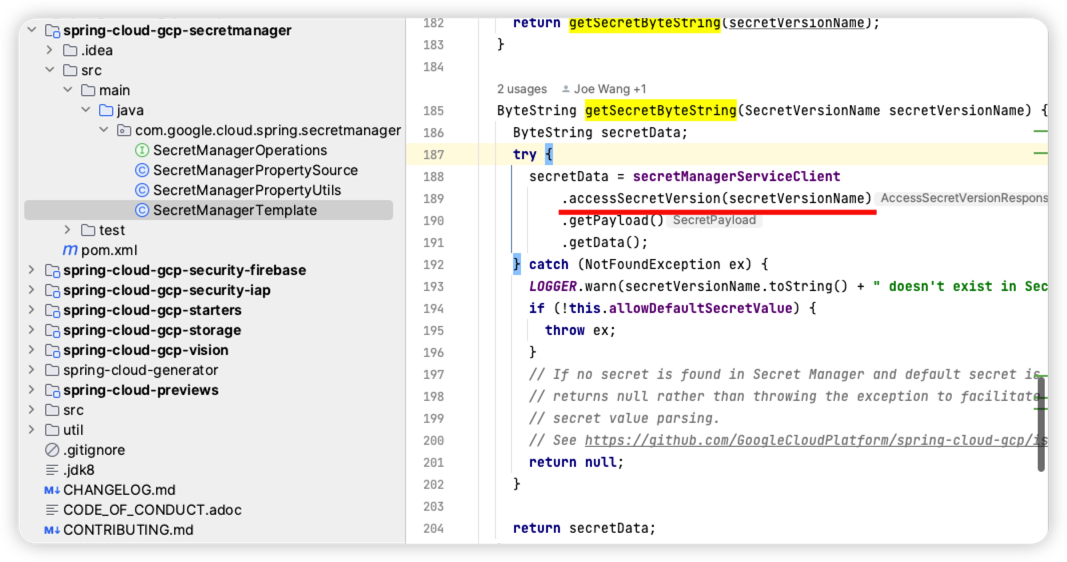1067x562 pixels.
Task: Expand the test folder
Action: tap(67, 230)
